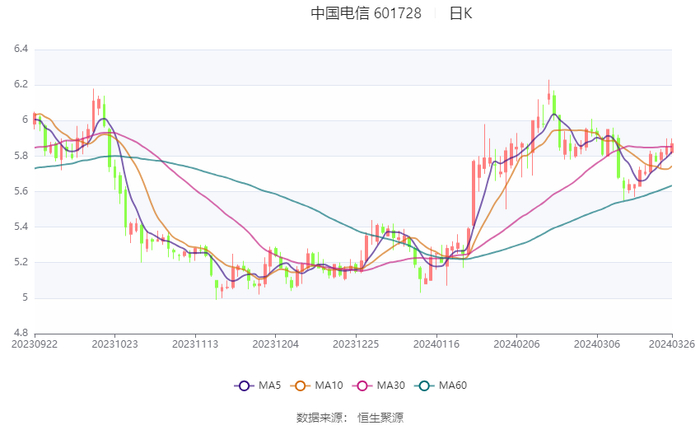Click the 20240206 date axis label
Image resolution: width=700 pixels, height=426 pixels.
click(517, 344)
